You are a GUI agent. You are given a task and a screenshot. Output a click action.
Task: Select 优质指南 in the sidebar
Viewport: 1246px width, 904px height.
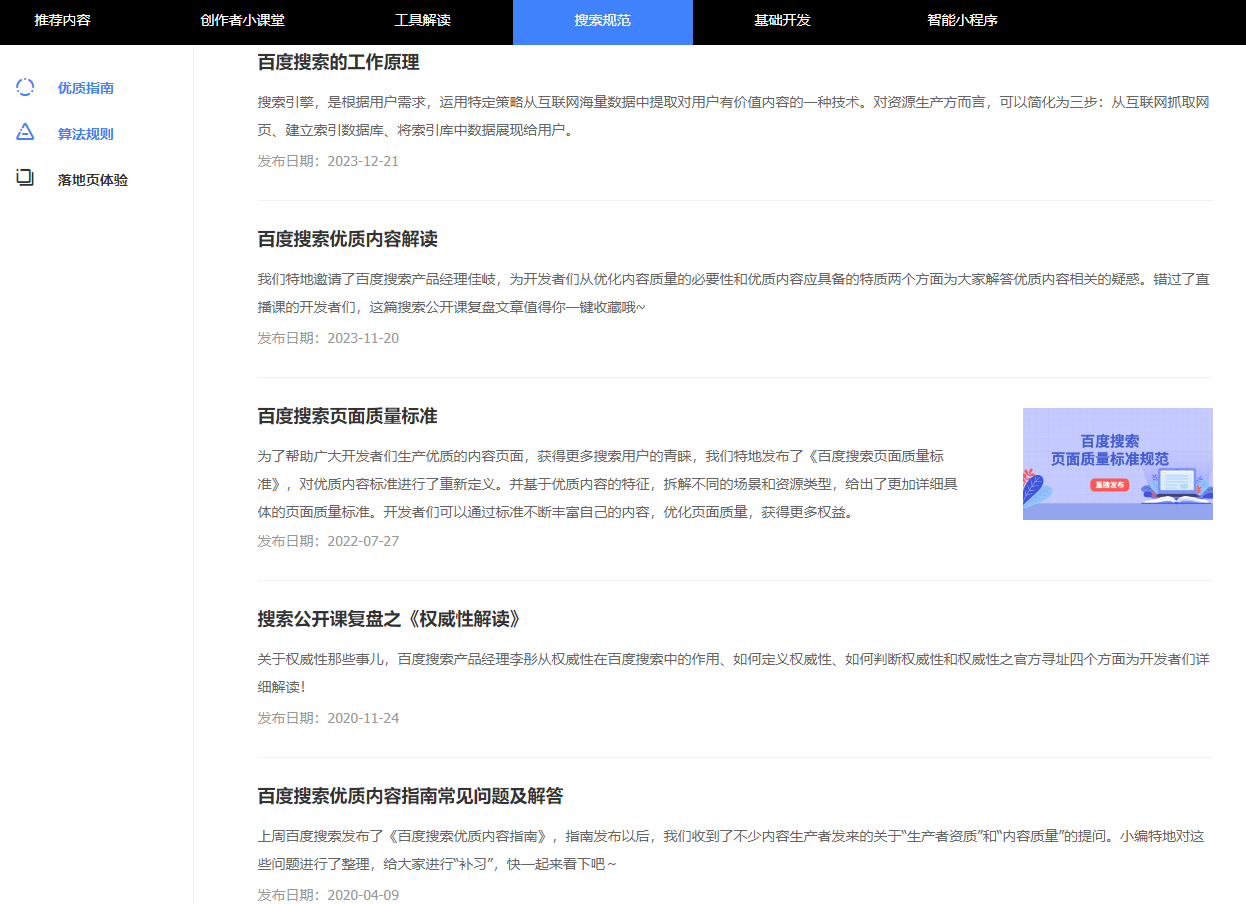click(x=85, y=88)
